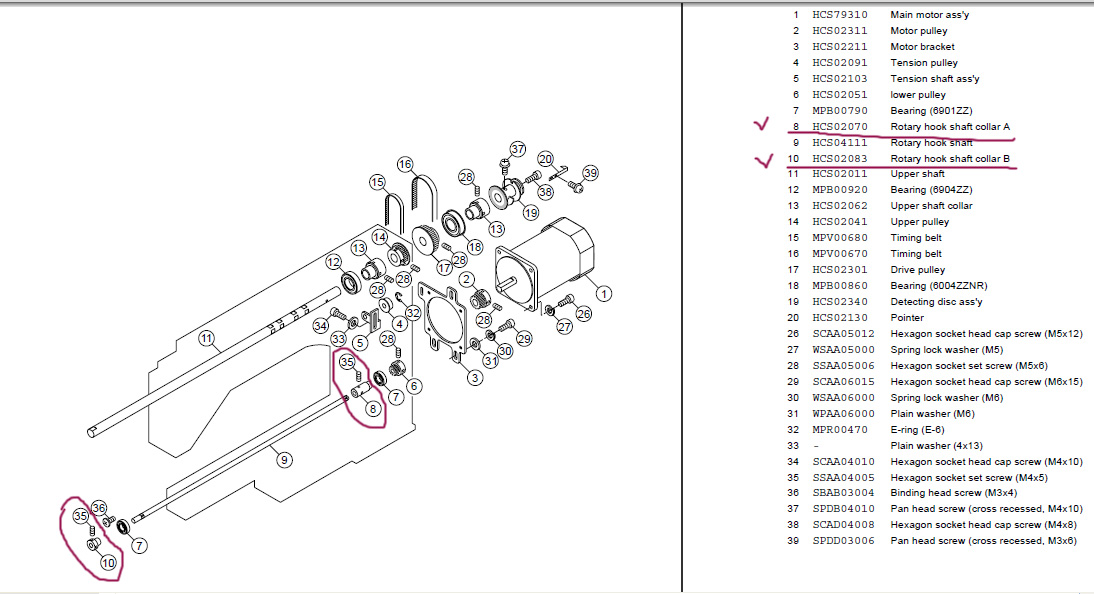Click the 'Rotary hook shaft collar A' entry
Image resolution: width=1094 pixels, height=594 pixels.
(950, 126)
